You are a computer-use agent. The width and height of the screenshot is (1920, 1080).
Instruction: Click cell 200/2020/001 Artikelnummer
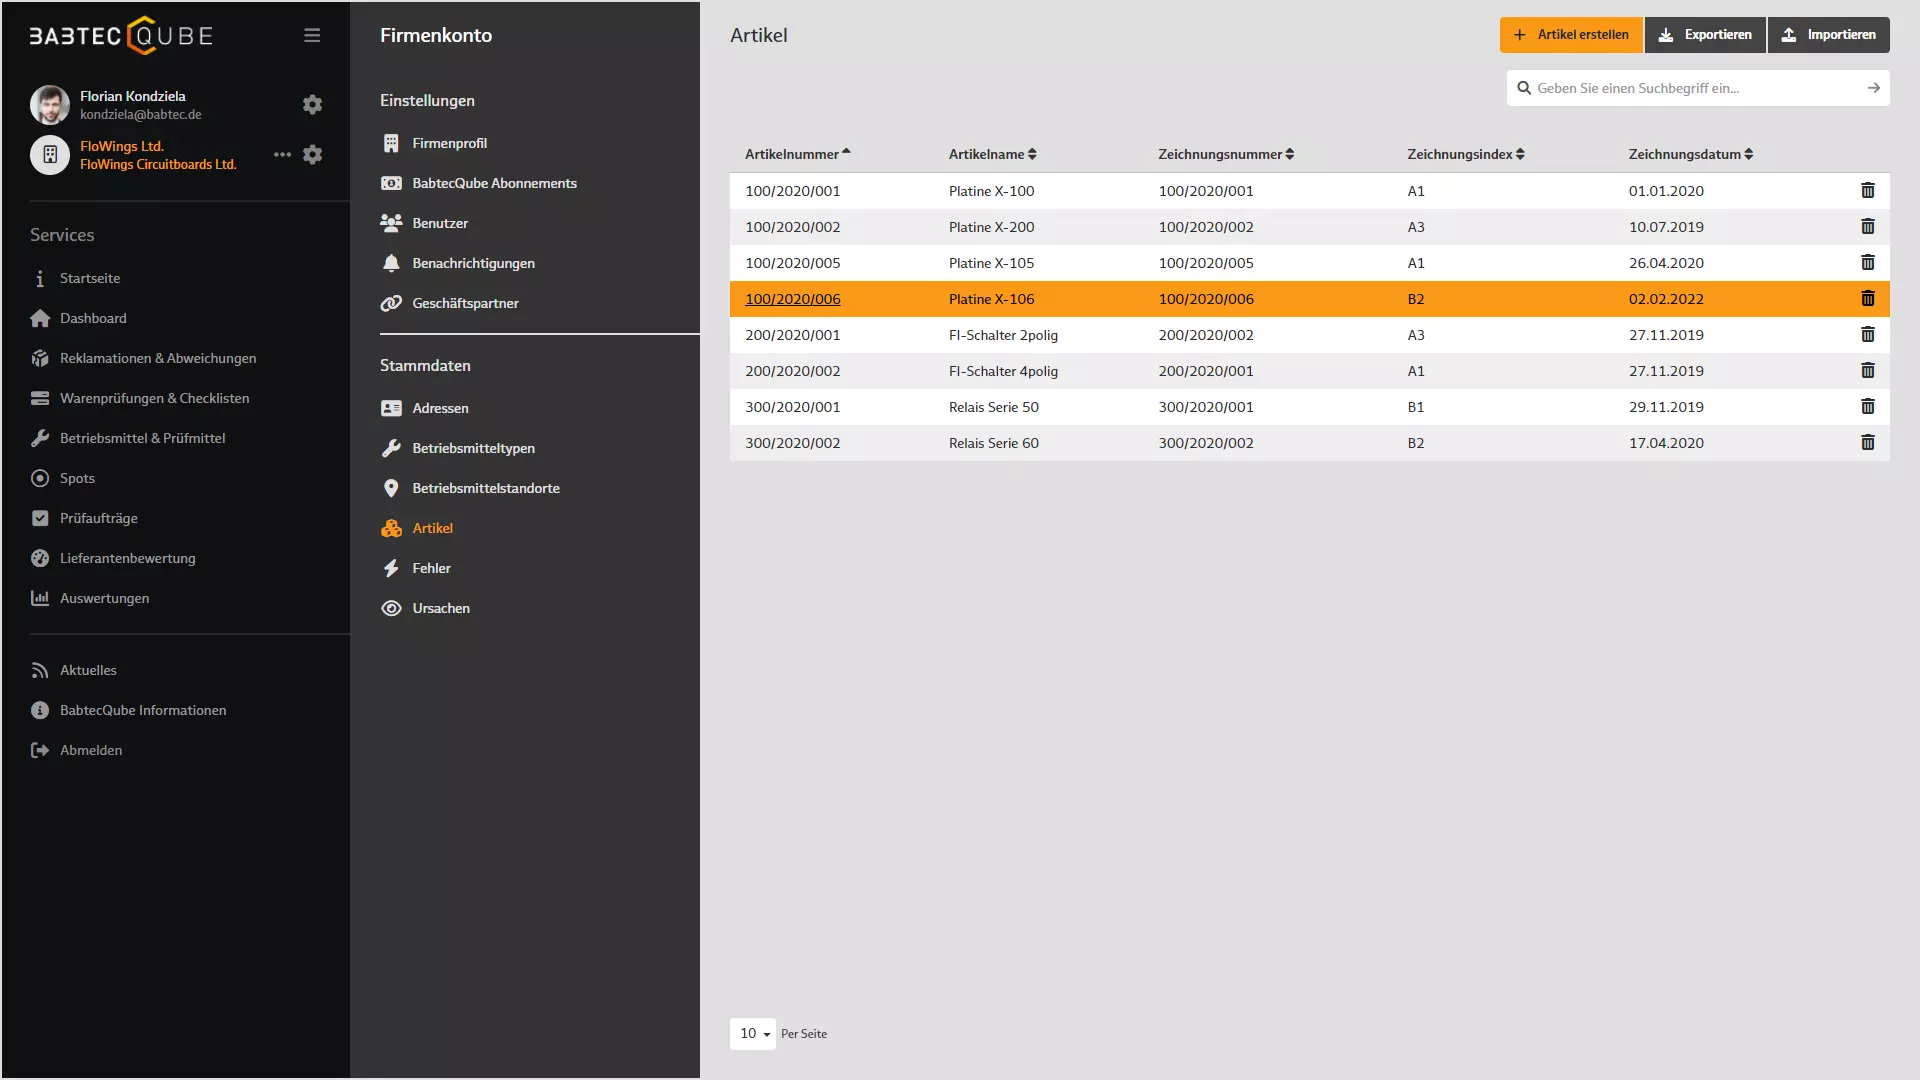coord(793,335)
